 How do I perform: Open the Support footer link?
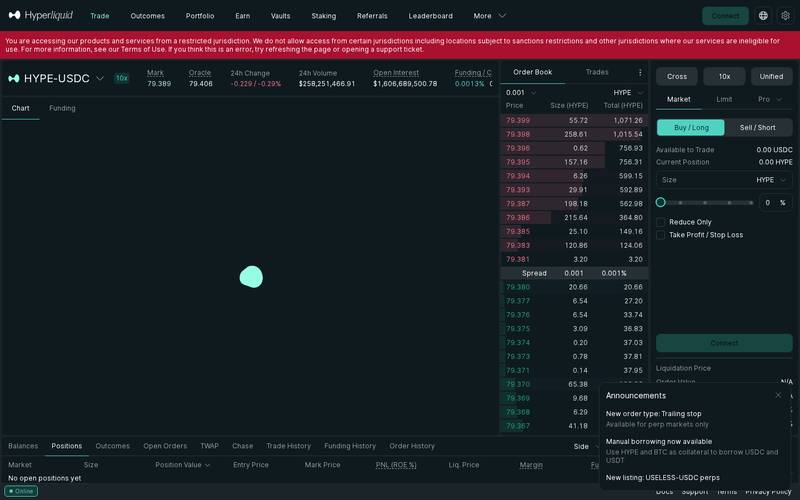[695, 492]
